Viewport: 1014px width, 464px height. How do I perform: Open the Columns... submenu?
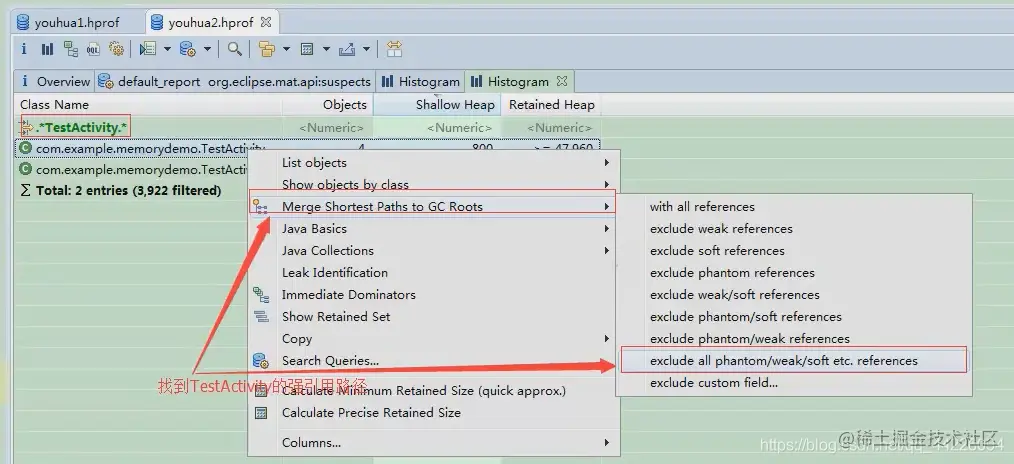coord(435,443)
